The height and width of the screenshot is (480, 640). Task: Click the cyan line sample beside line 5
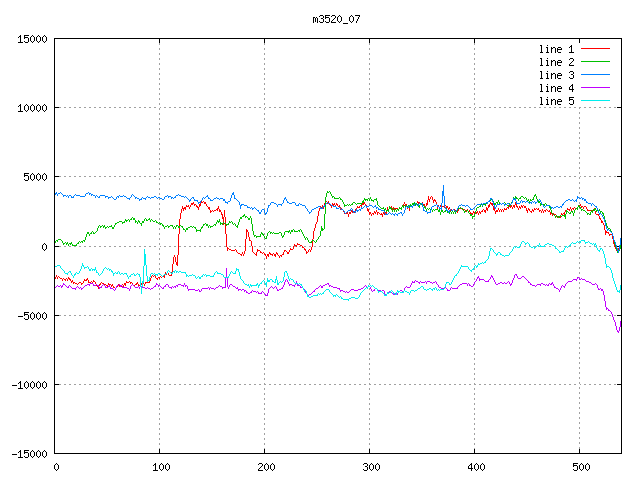tap(595, 101)
